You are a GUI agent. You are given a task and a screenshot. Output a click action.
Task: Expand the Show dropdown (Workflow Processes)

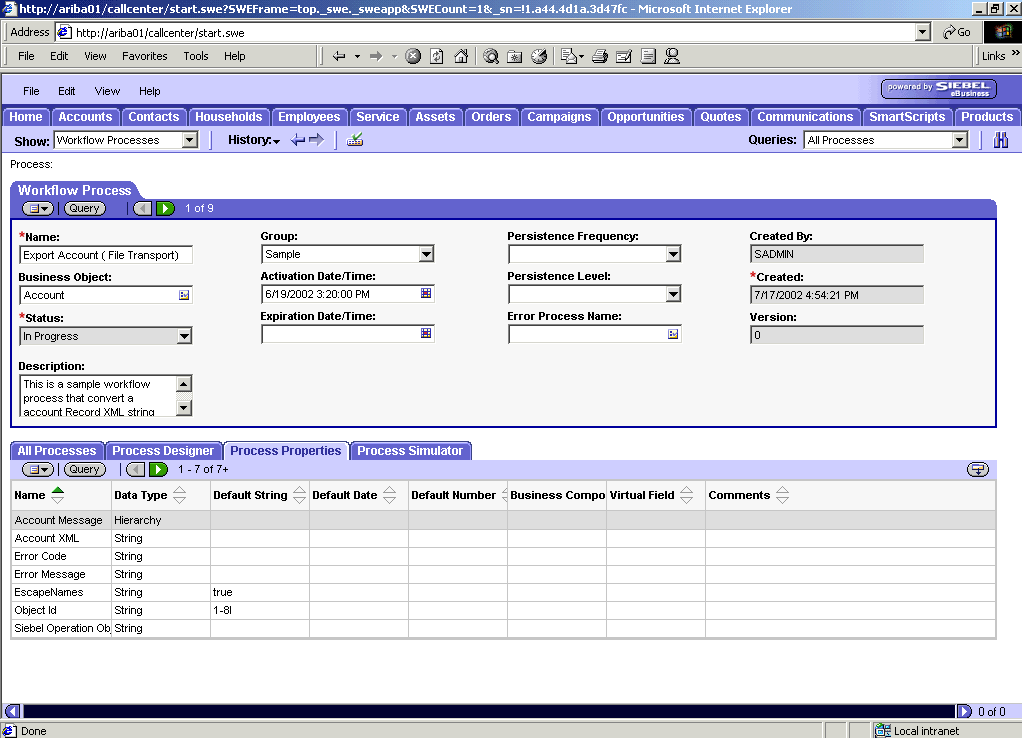point(189,140)
